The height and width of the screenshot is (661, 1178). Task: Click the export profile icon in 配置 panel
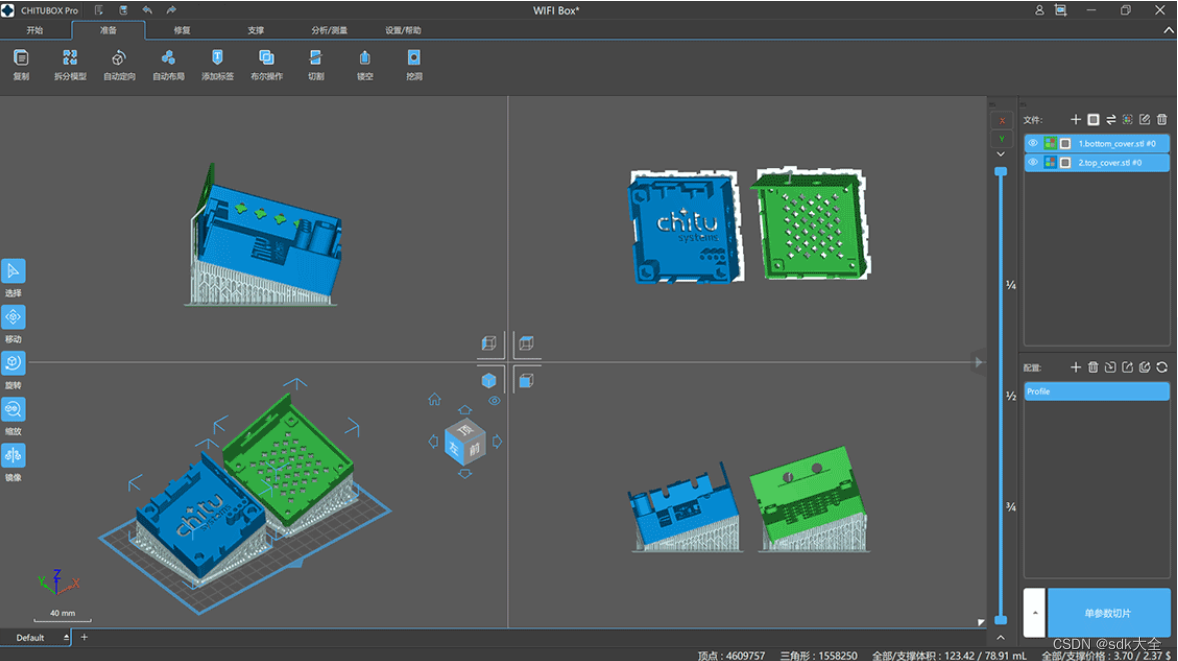click(x=1128, y=367)
